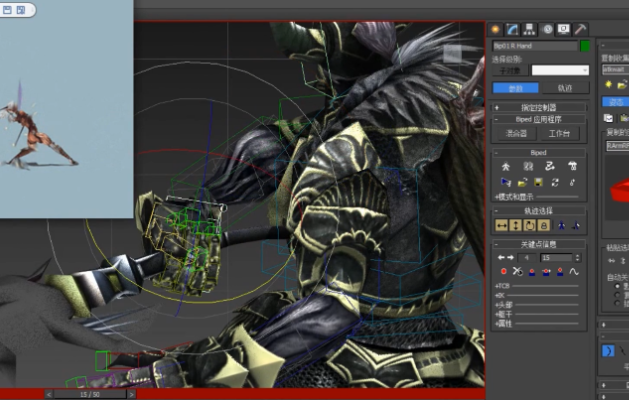Image resolution: width=629 pixels, height=400 pixels.
Task: Click the red Set Key dot
Action: pos(503,272)
